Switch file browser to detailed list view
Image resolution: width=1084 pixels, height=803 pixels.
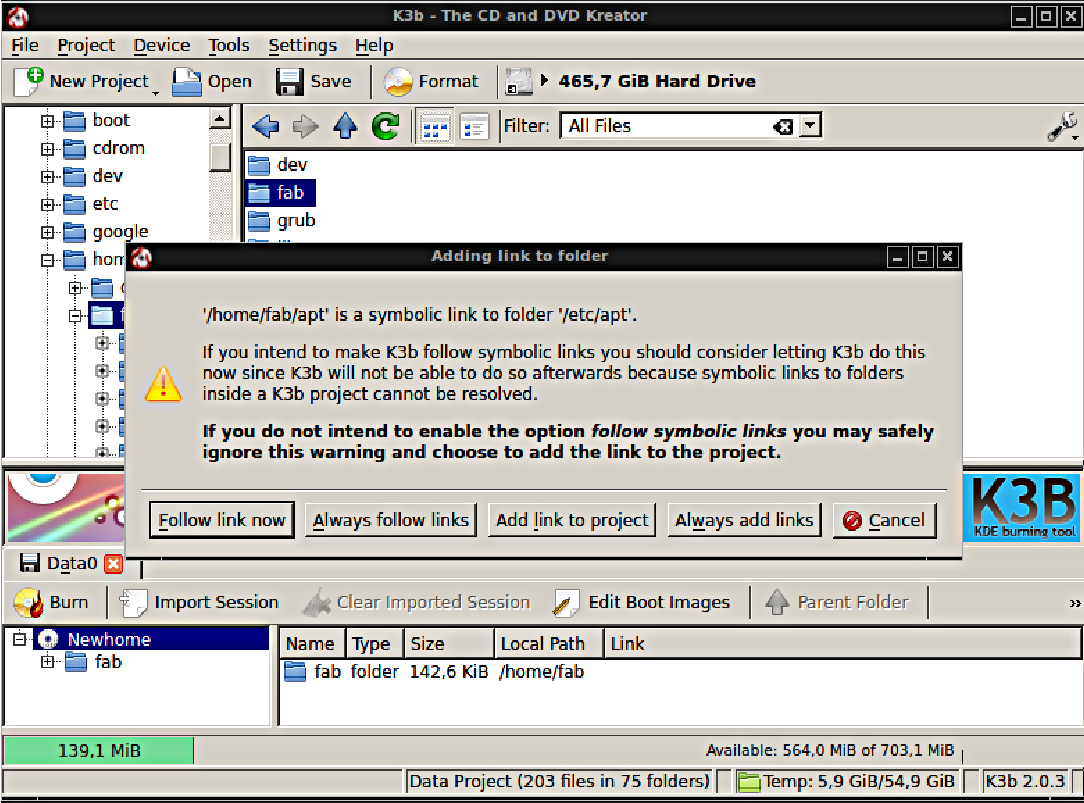coord(474,126)
